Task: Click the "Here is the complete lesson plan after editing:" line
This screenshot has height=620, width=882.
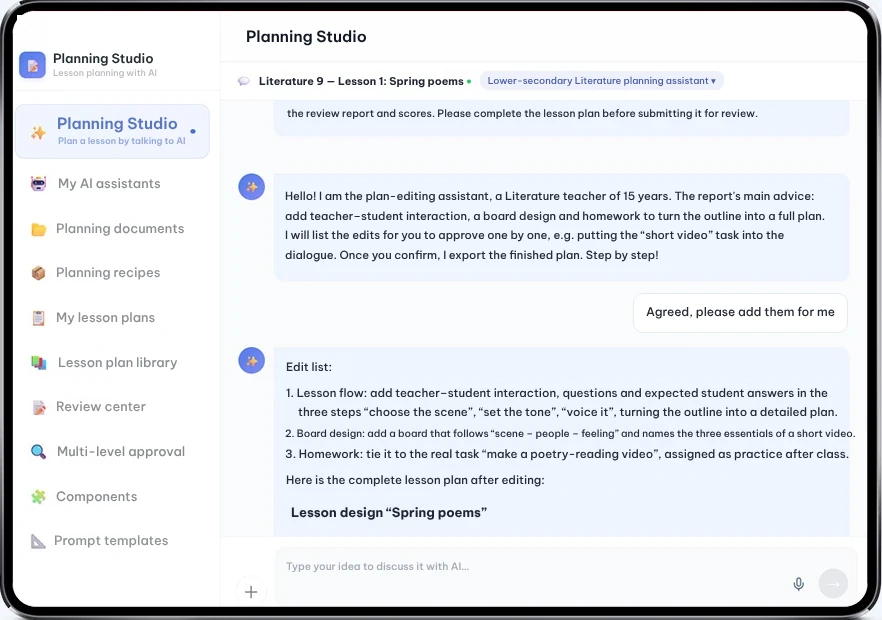Action: coord(415,480)
